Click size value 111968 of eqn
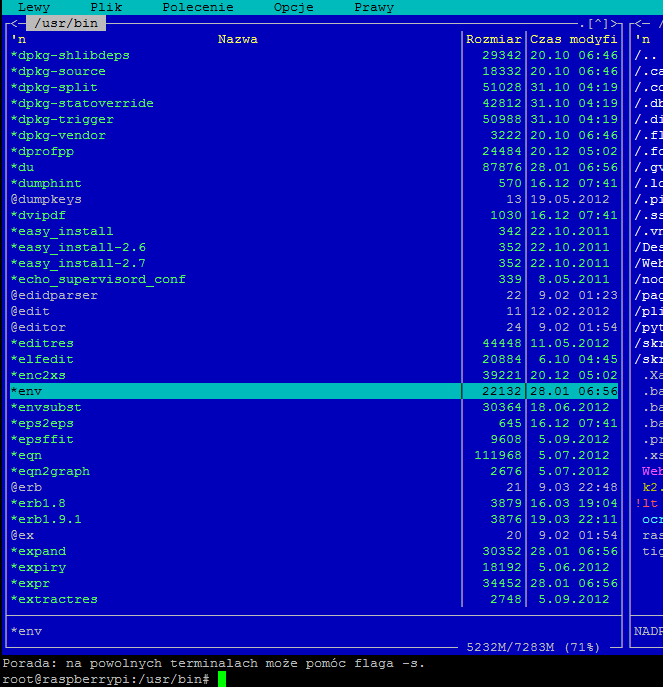The height and width of the screenshot is (687, 663). (x=498, y=455)
